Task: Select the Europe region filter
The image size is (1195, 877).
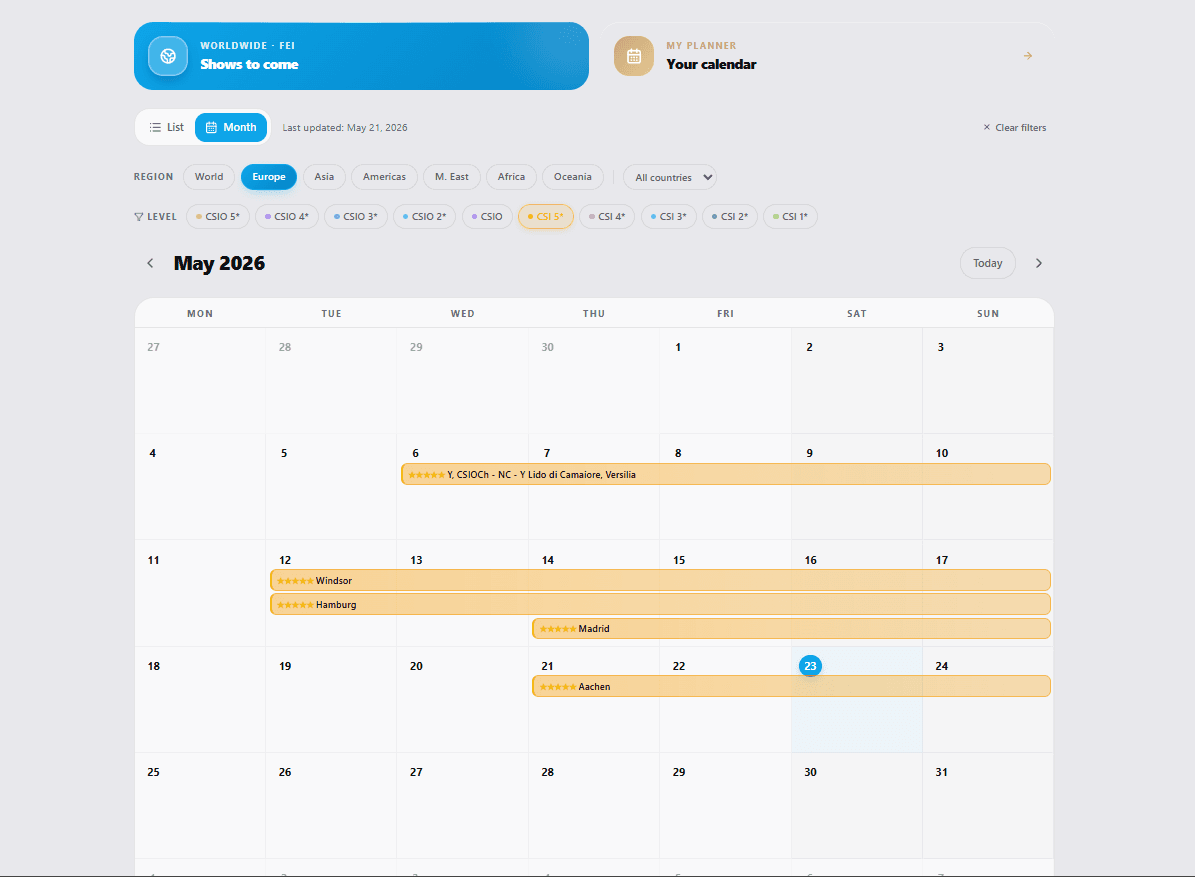Action: (269, 177)
